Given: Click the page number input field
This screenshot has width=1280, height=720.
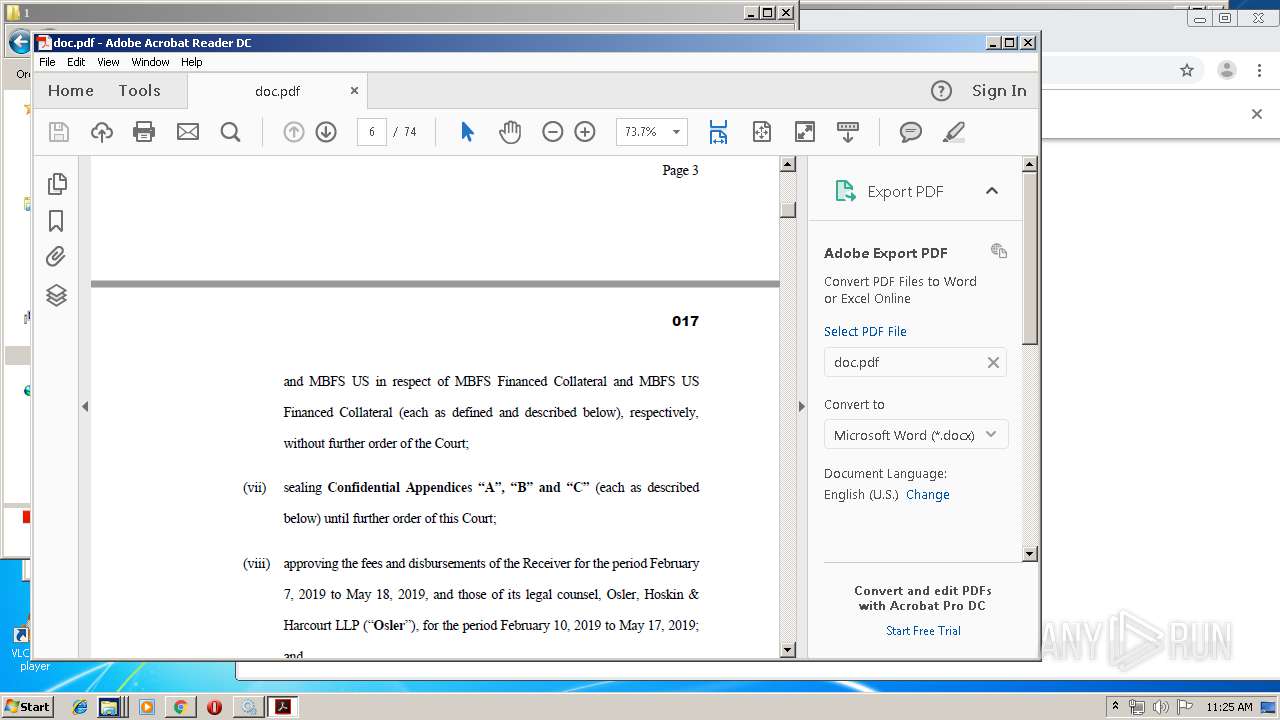Looking at the screenshot, I should coord(371,132).
